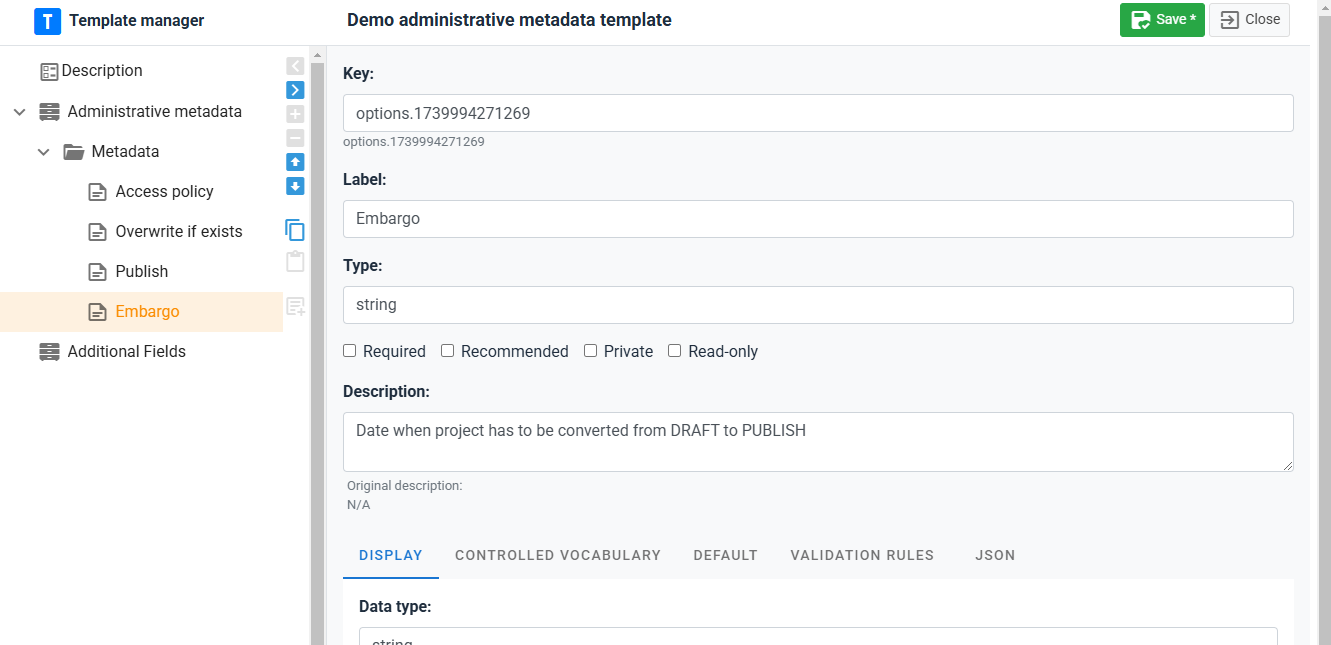This screenshot has width=1331, height=645.
Task: Click the paste clipboard icon
Action: point(295,262)
